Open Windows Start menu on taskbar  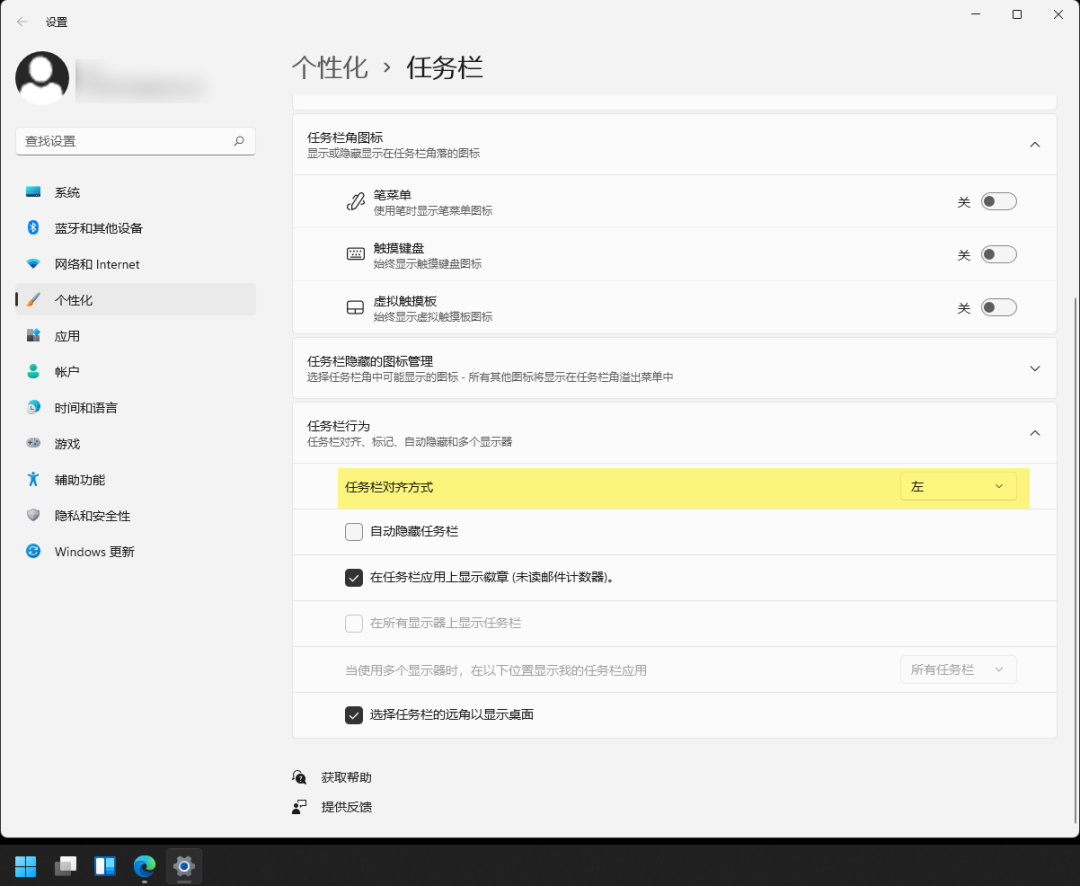(26, 865)
